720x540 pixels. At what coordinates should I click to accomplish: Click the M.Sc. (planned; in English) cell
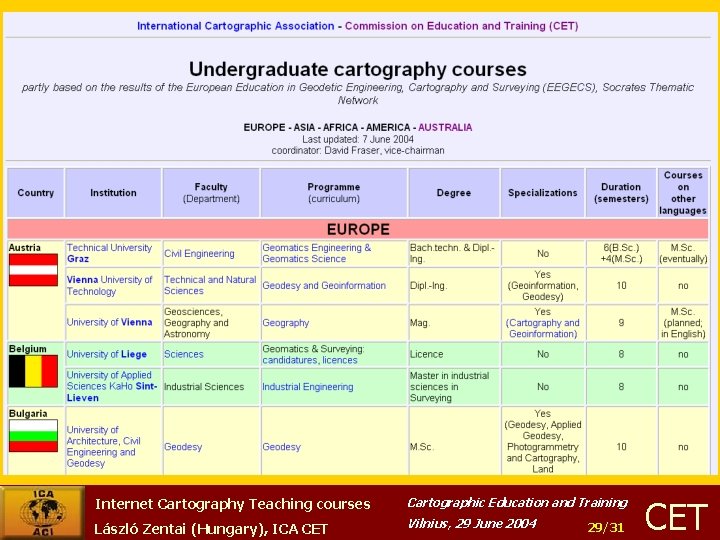point(683,323)
